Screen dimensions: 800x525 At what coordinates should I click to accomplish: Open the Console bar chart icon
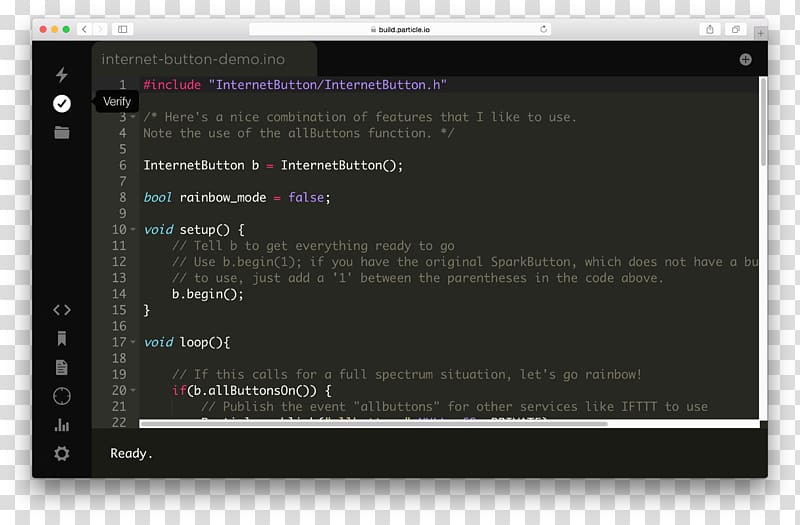pyautogui.click(x=62, y=424)
